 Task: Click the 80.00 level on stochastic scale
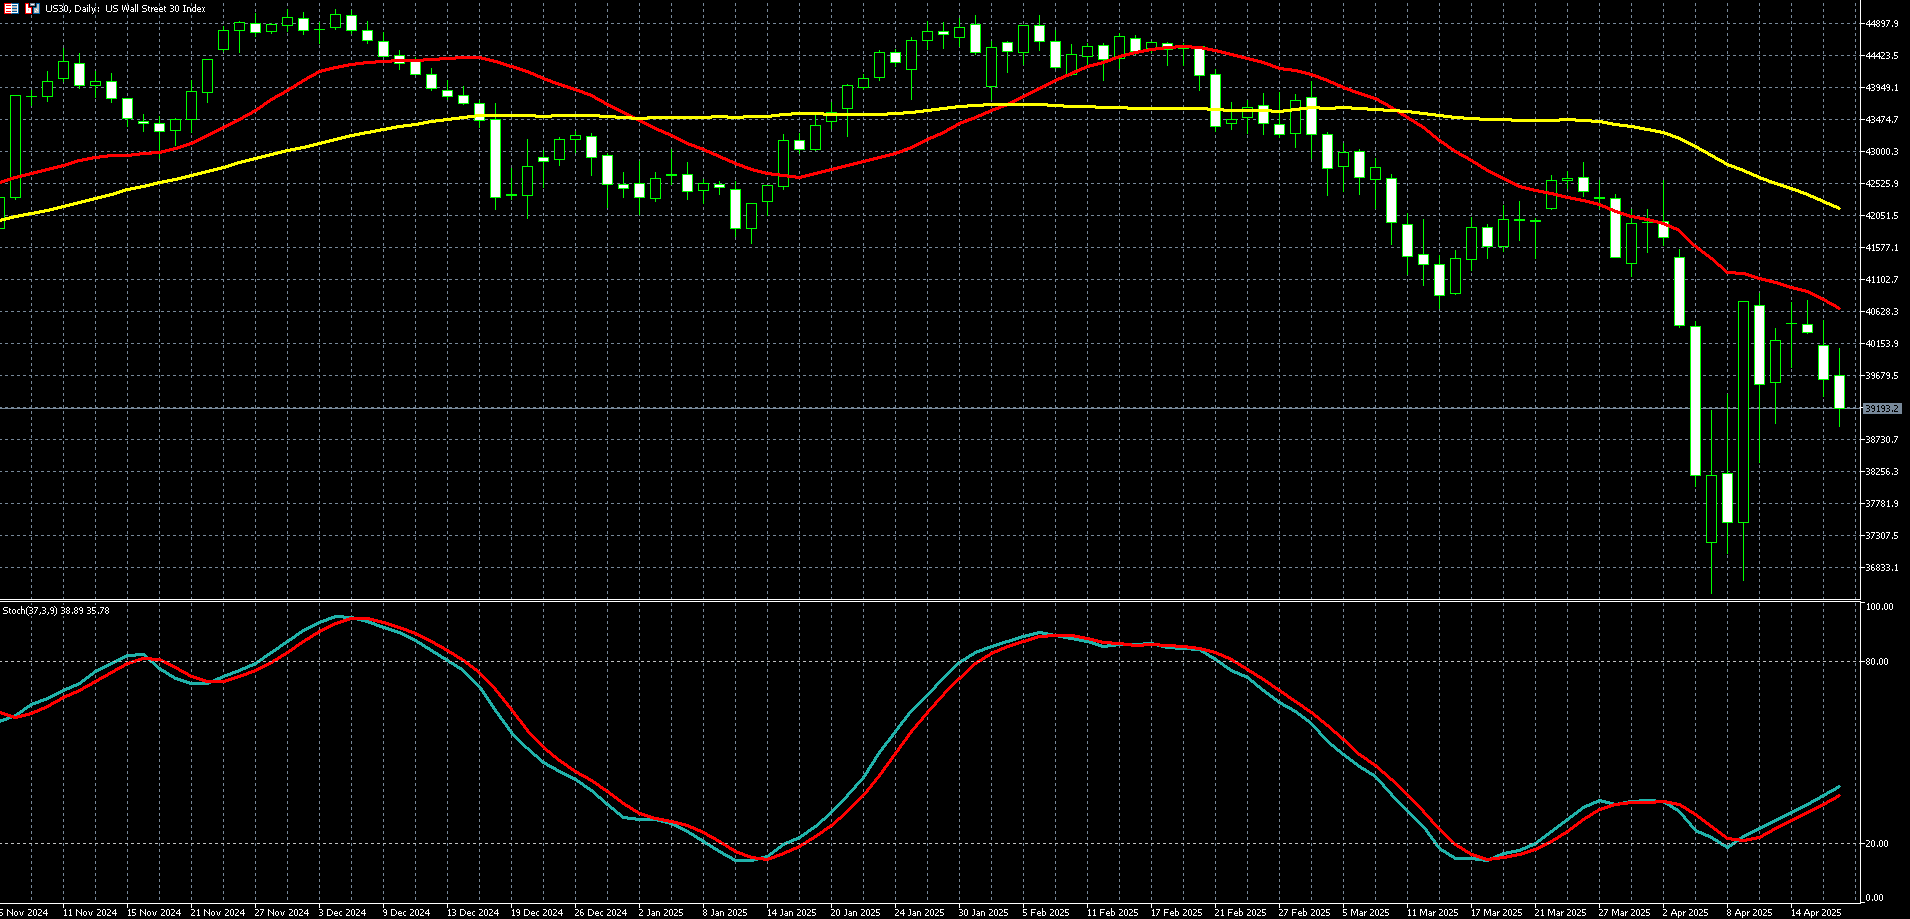point(1877,662)
